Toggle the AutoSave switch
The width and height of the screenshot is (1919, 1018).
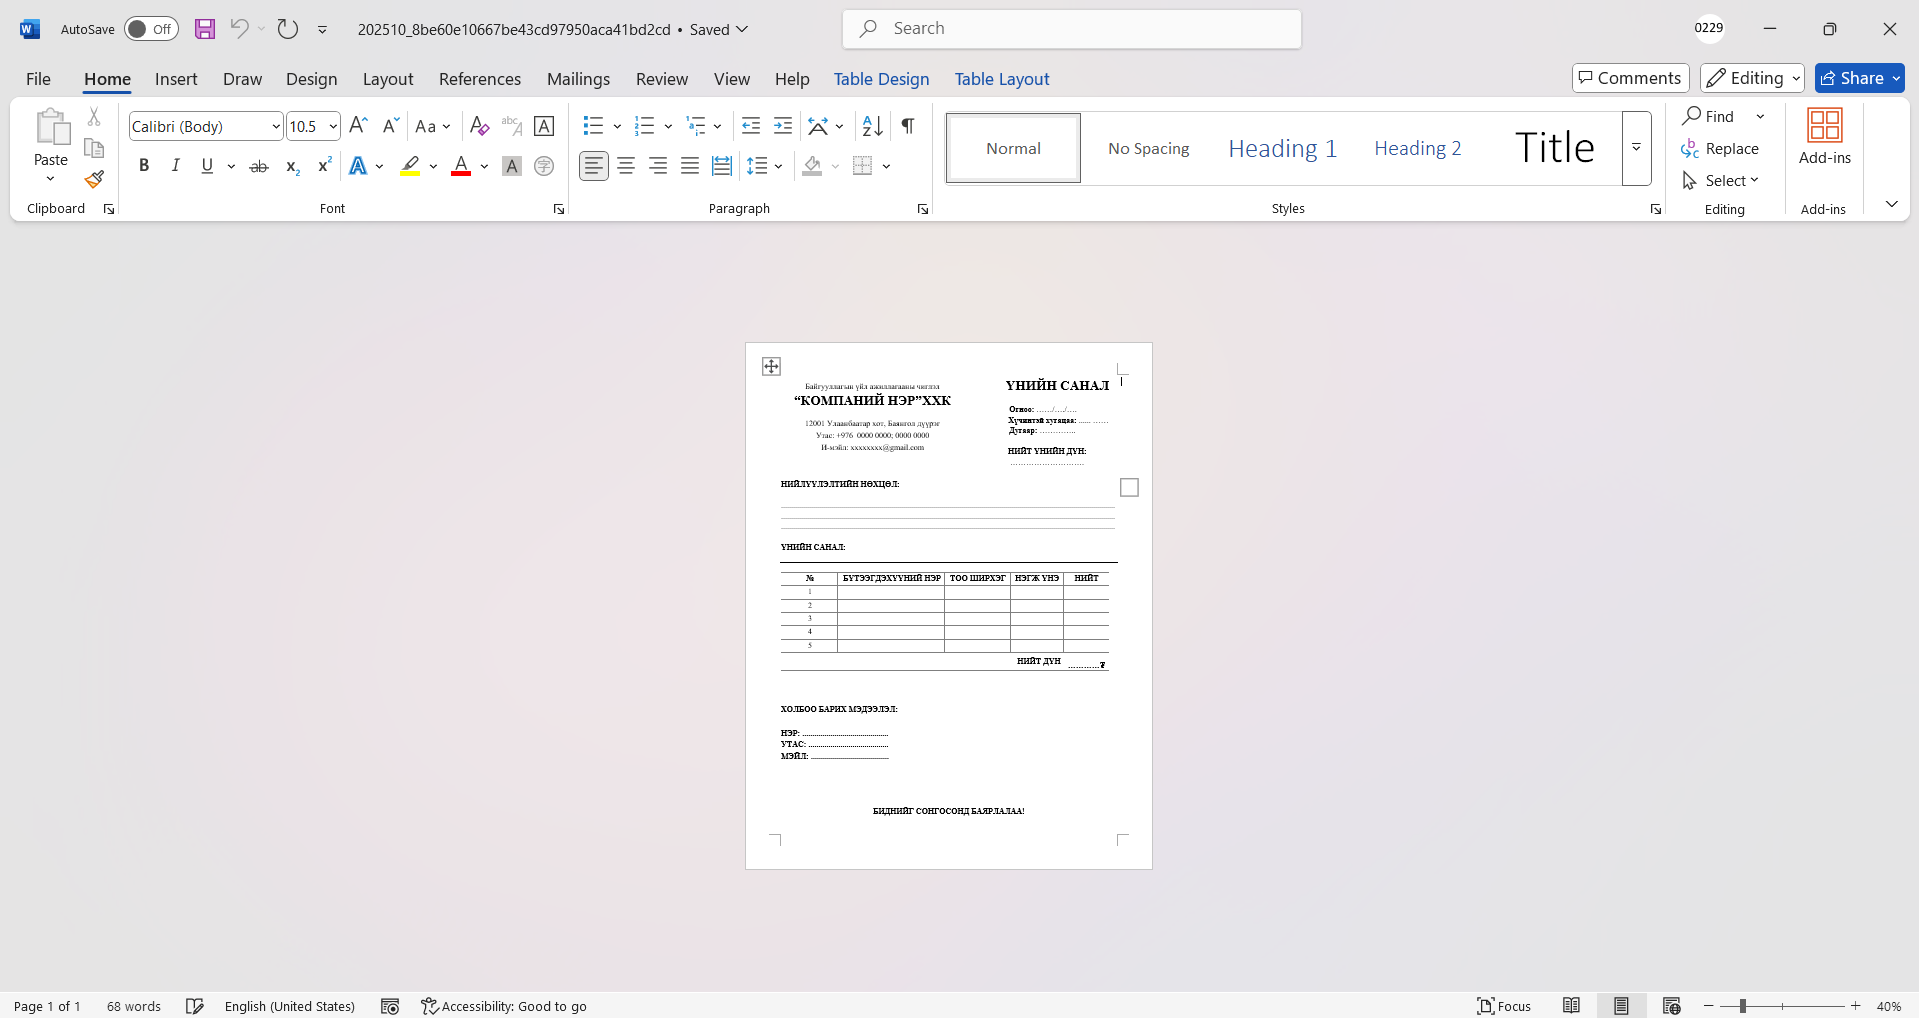(x=151, y=29)
